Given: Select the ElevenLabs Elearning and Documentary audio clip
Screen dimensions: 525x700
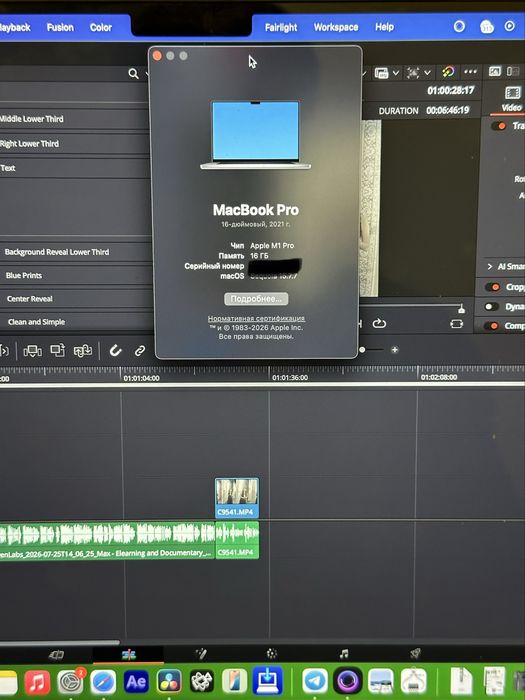Looking at the screenshot, I should [107, 540].
